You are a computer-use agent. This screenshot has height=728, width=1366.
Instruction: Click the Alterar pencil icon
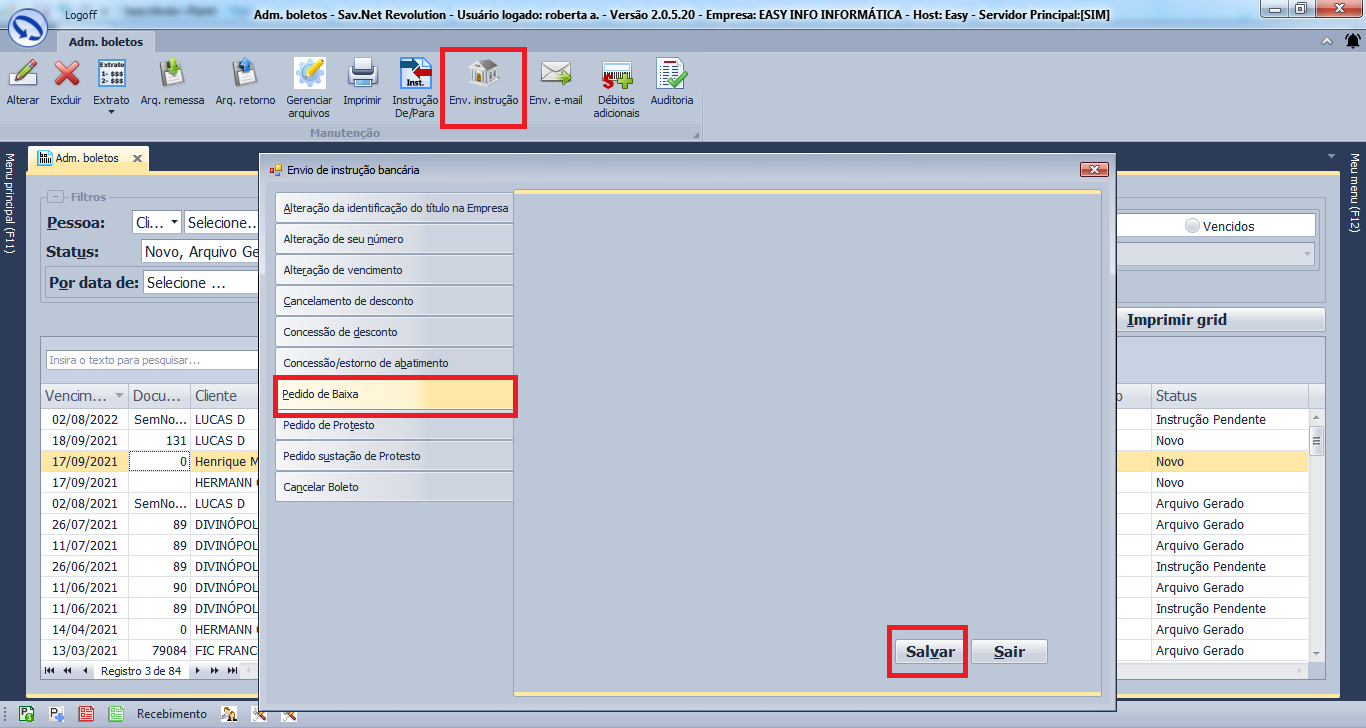(22, 74)
